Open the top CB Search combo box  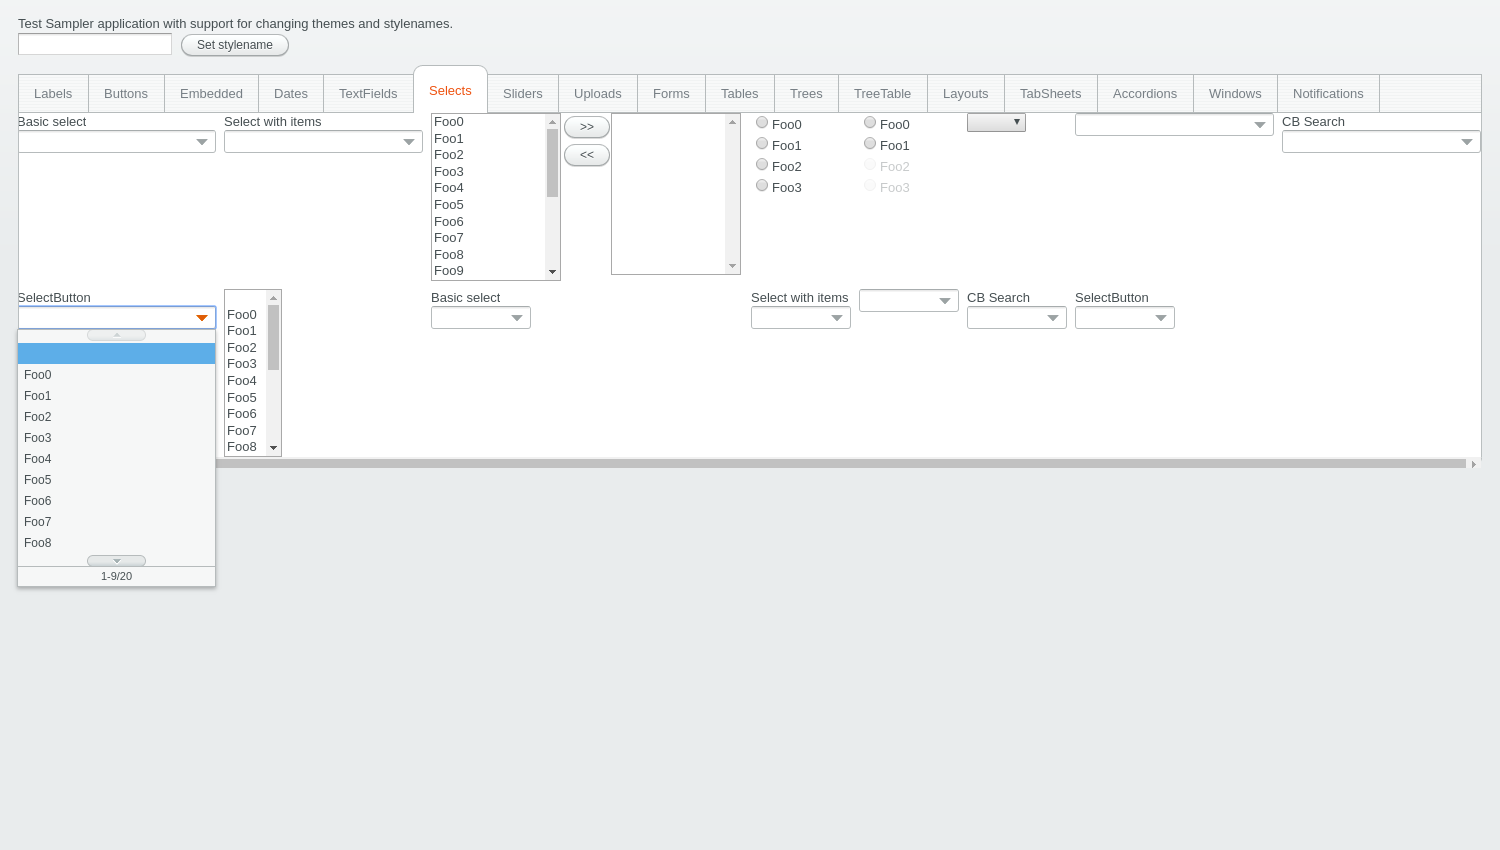point(1467,142)
